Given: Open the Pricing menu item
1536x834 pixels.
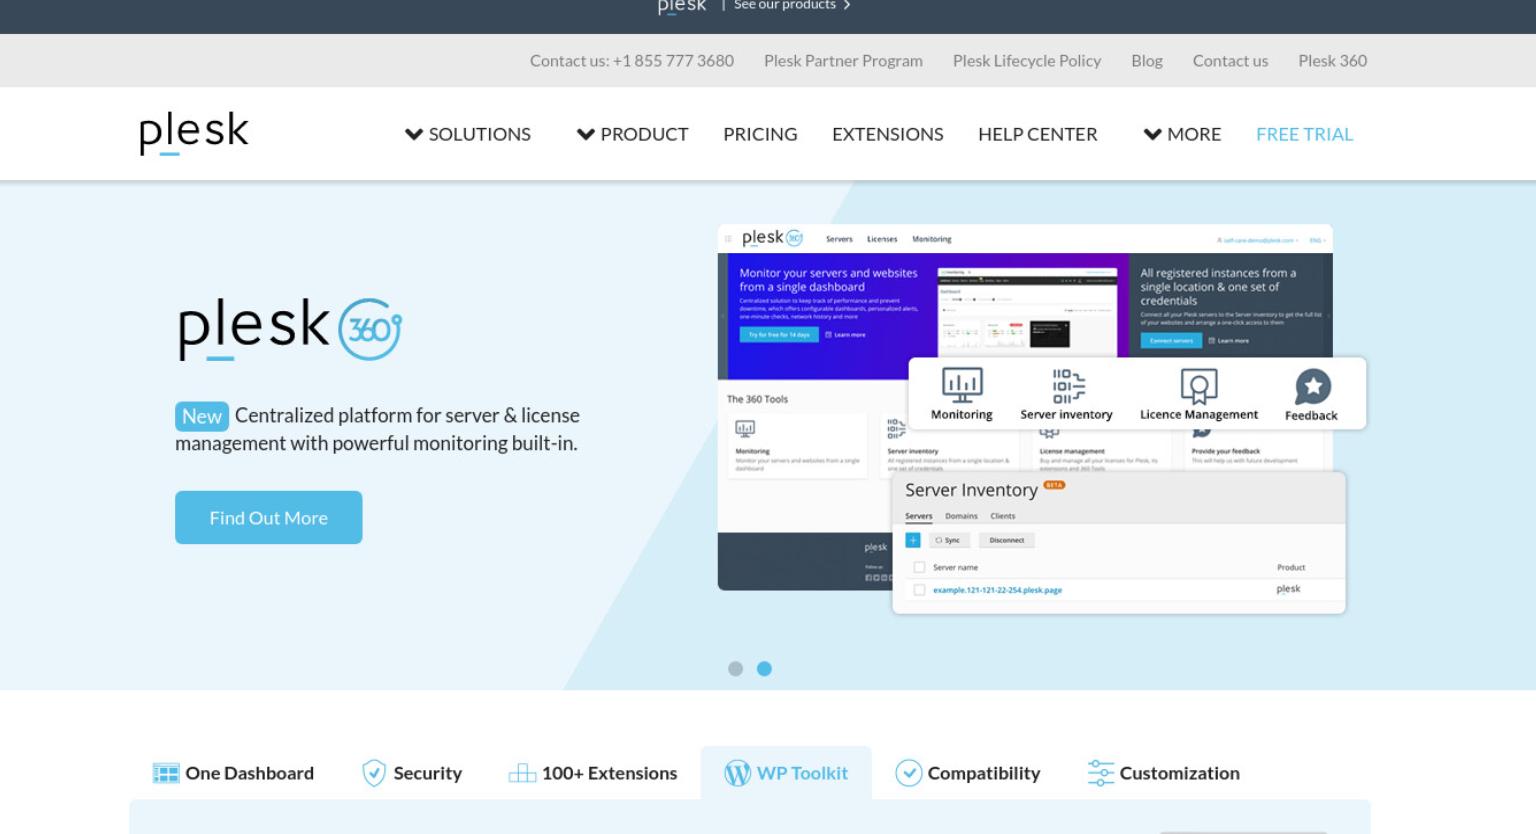Looking at the screenshot, I should pos(760,134).
